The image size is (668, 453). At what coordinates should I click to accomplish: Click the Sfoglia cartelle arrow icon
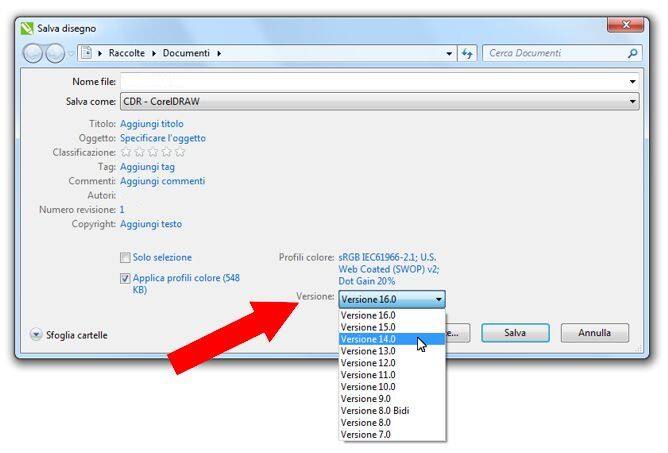(x=36, y=335)
